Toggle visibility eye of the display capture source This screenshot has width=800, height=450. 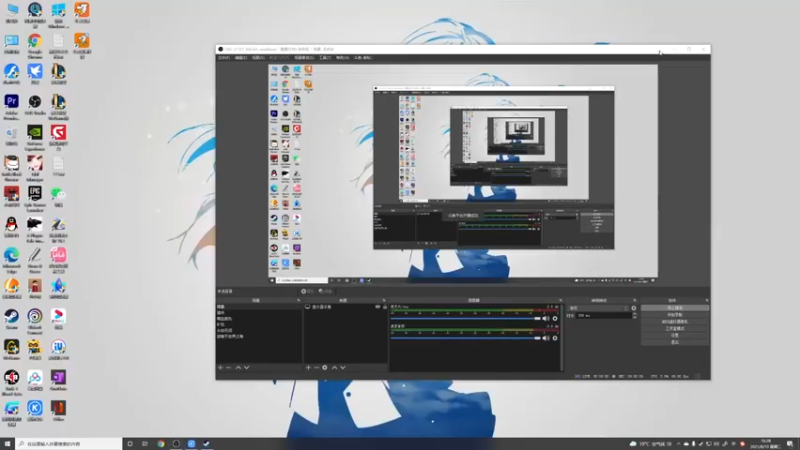coord(378,307)
